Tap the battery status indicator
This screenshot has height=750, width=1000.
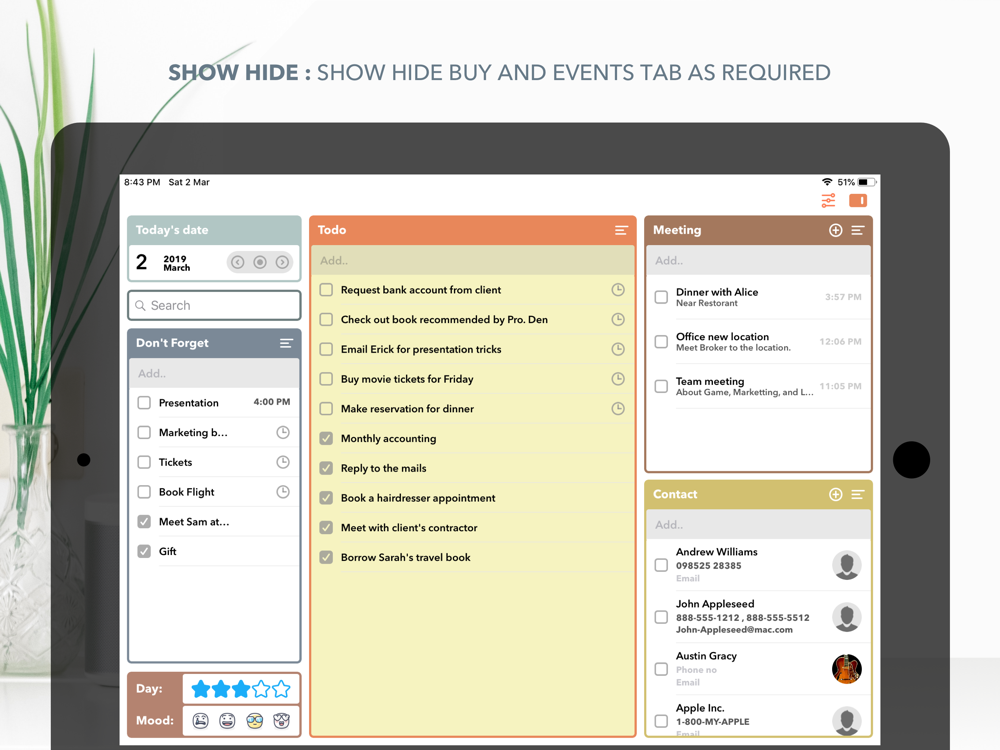click(x=866, y=182)
